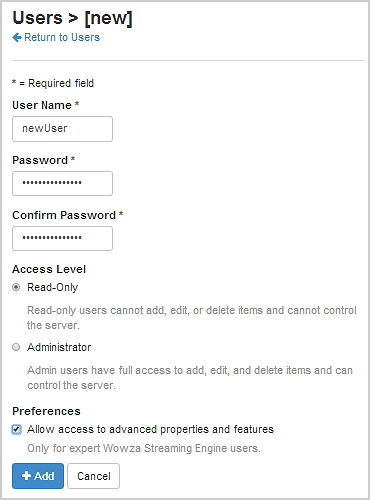Screen dimensions: 370x500
Task: Click the plus icon on Add button
Action: tap(26, 476)
